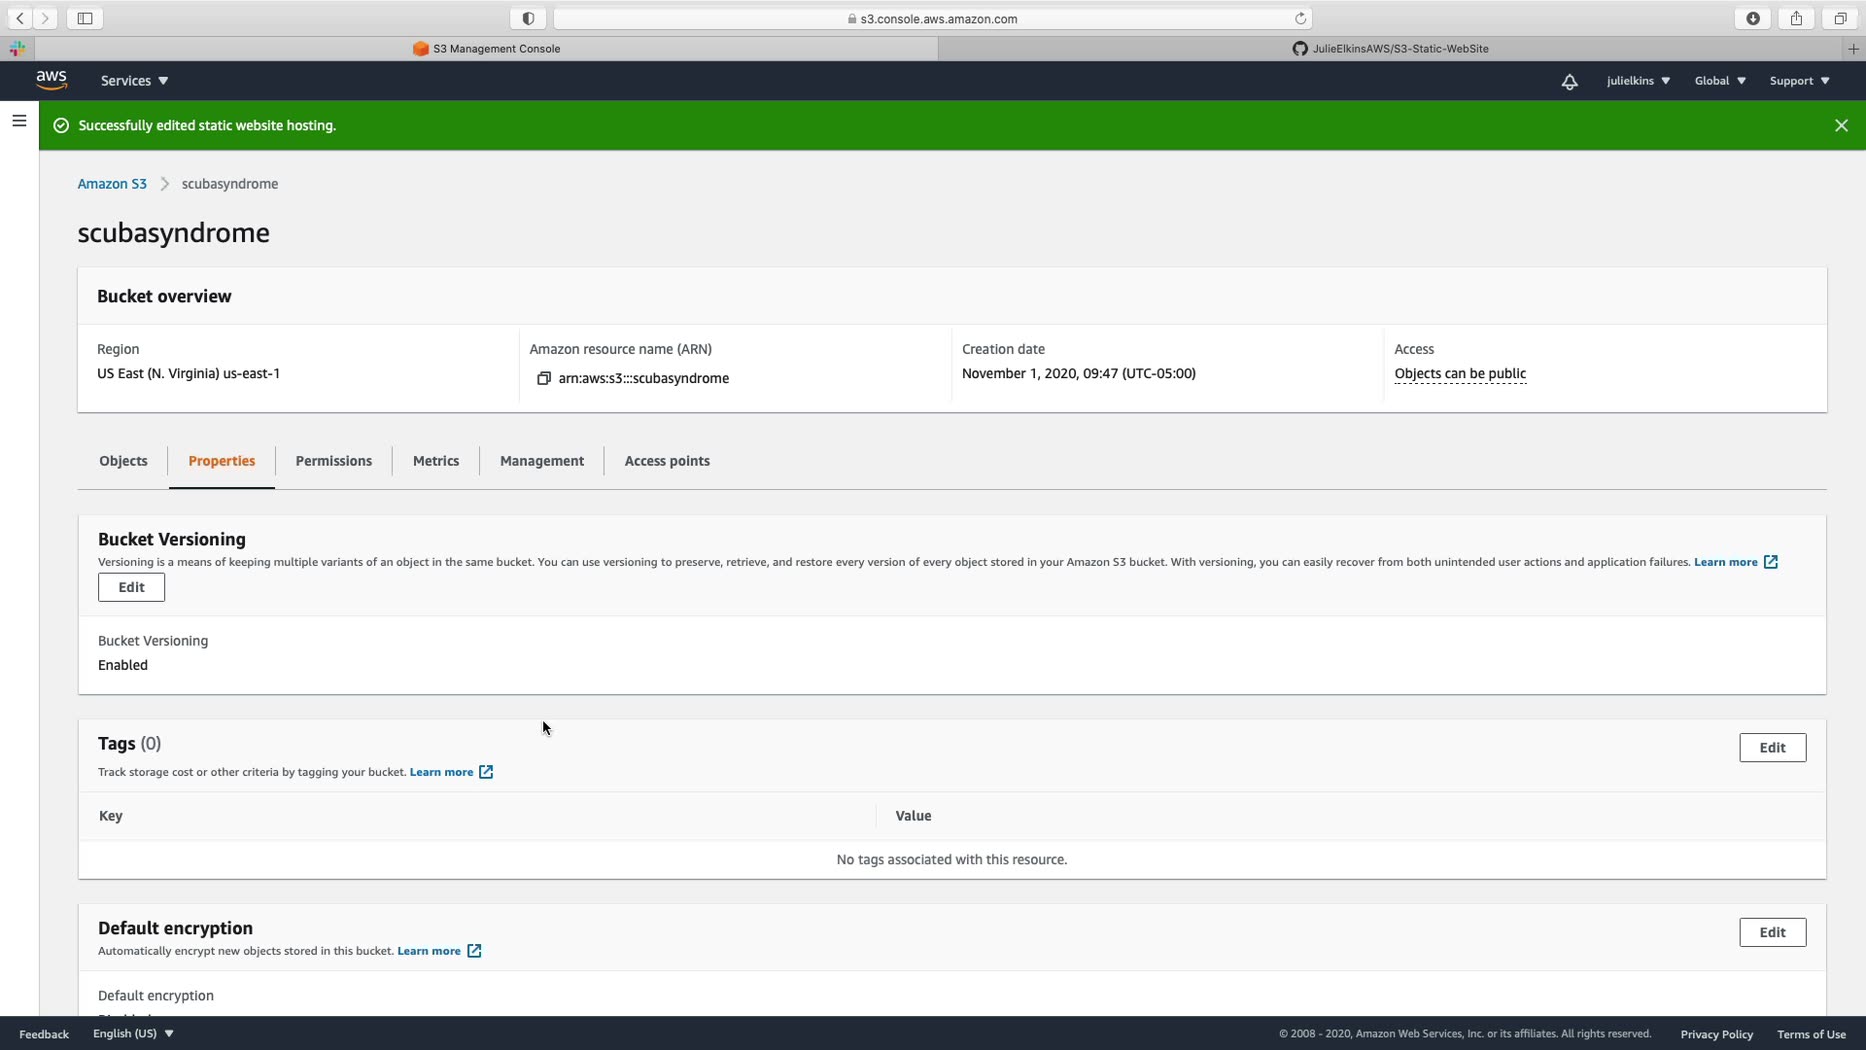Click the US East (N. Virginia) us-east-1 region value
Image resolution: width=1866 pixels, height=1050 pixels.
coord(188,374)
